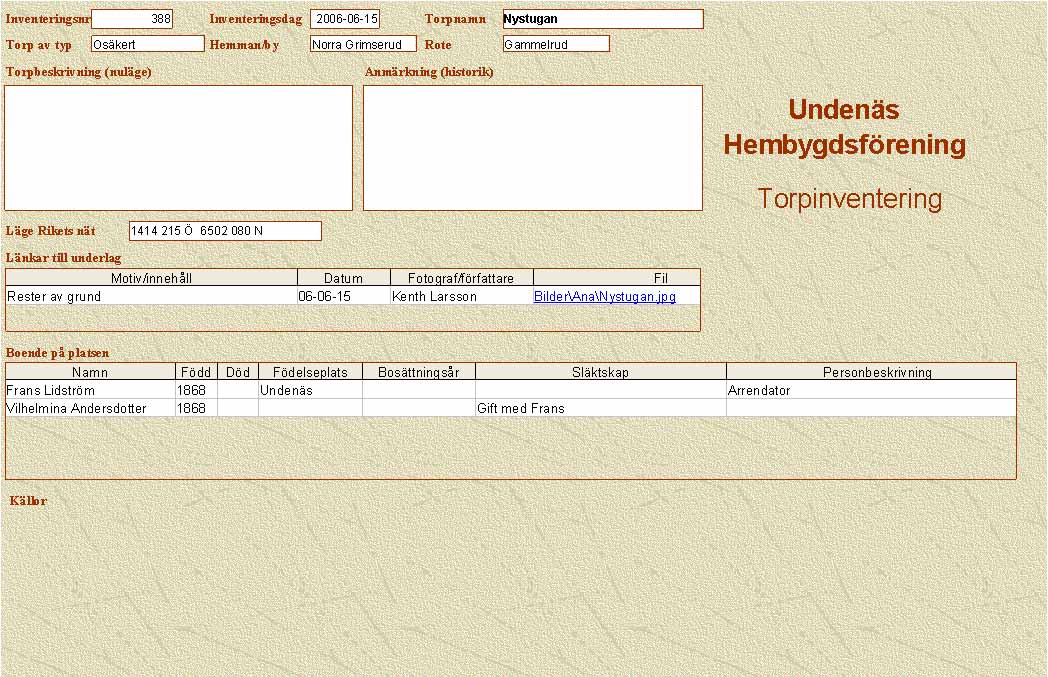Screen dimensions: 1048x677
Task: Open the Bilder\Ana\Nystugan.jpg file link
Action: tap(604, 297)
